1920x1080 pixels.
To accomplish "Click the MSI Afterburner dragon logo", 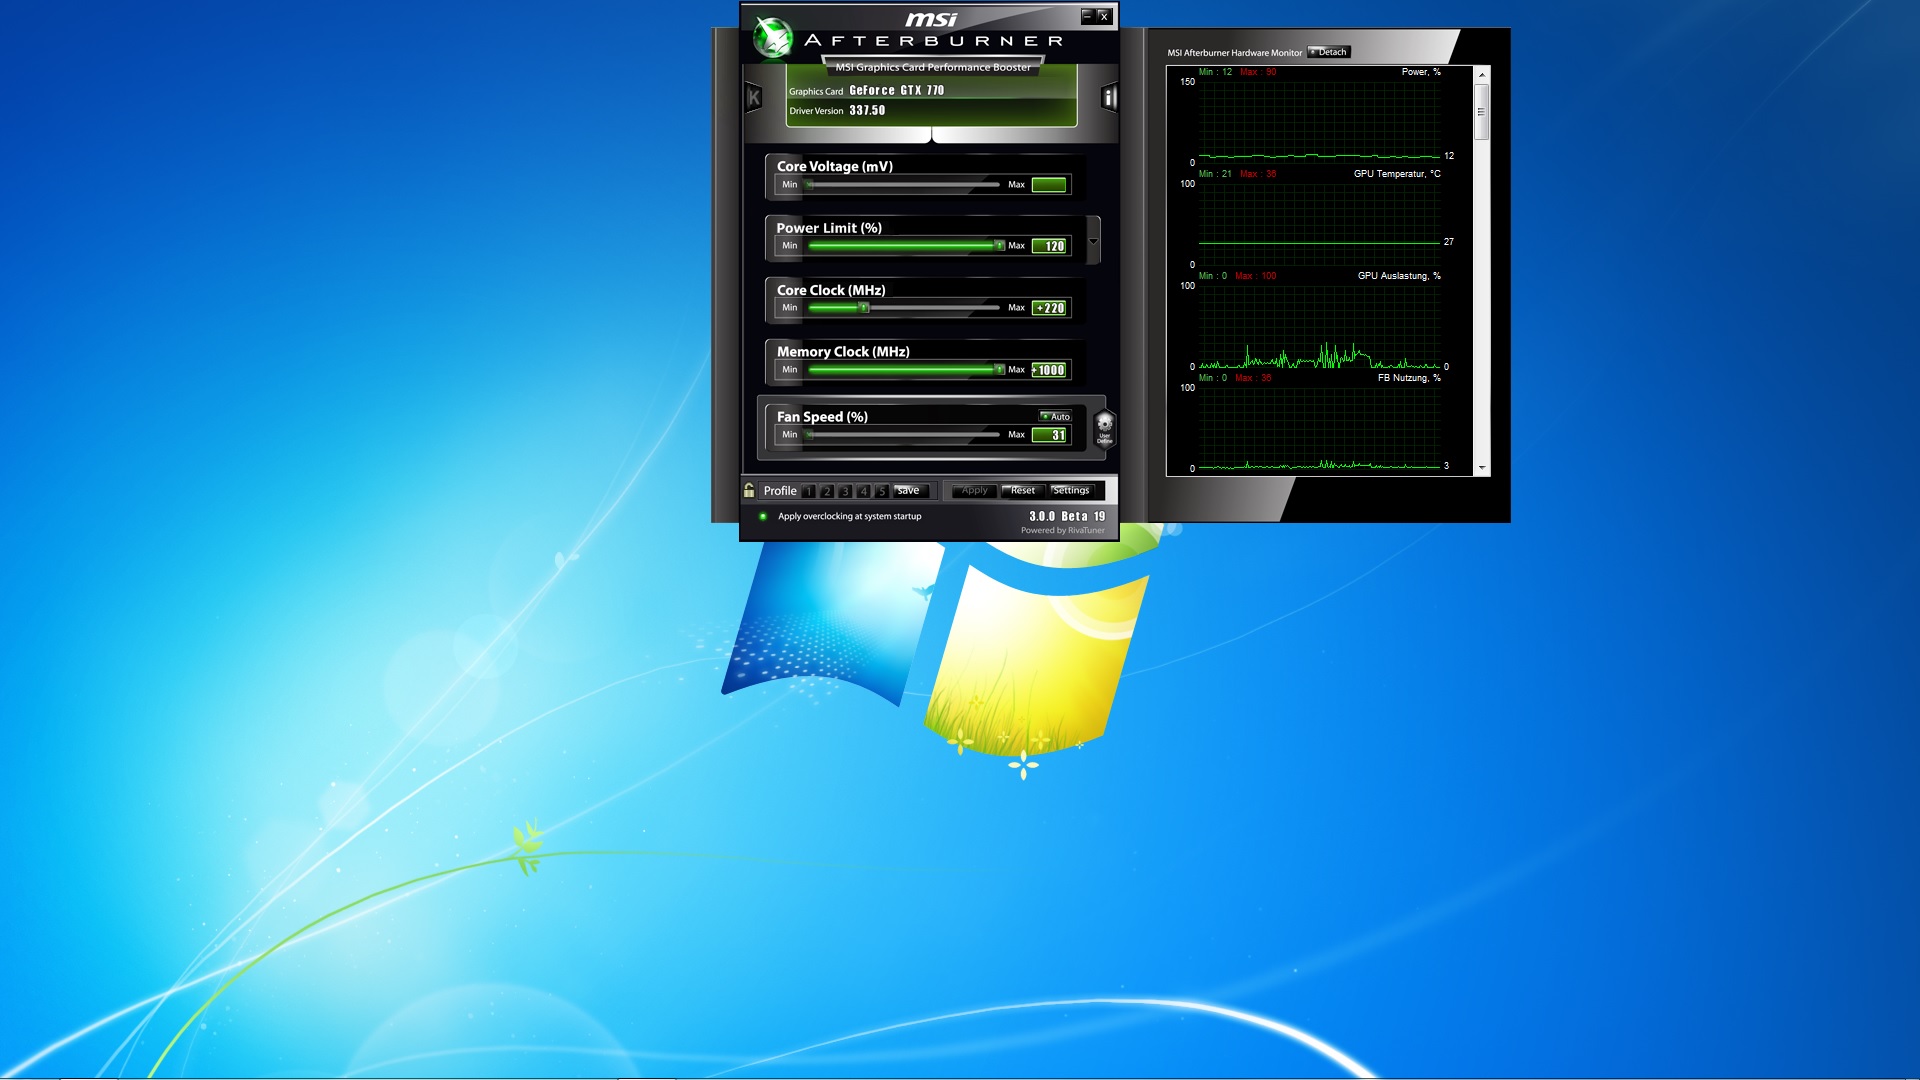I will click(x=772, y=38).
